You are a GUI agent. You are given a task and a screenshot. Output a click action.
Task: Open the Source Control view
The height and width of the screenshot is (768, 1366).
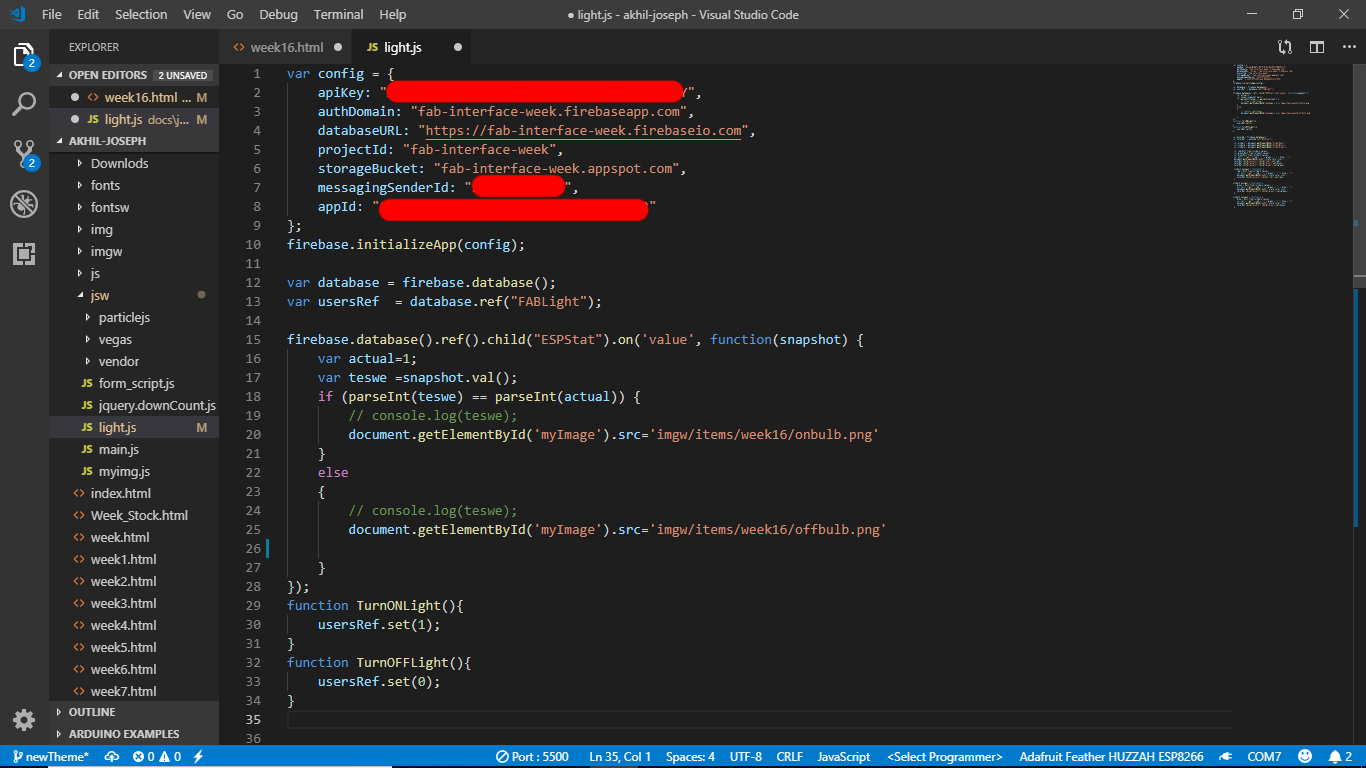[x=24, y=154]
